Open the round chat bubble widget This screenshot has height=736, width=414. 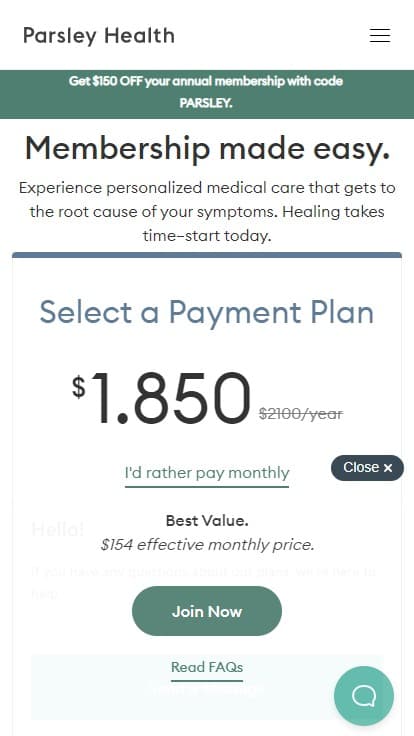(364, 696)
